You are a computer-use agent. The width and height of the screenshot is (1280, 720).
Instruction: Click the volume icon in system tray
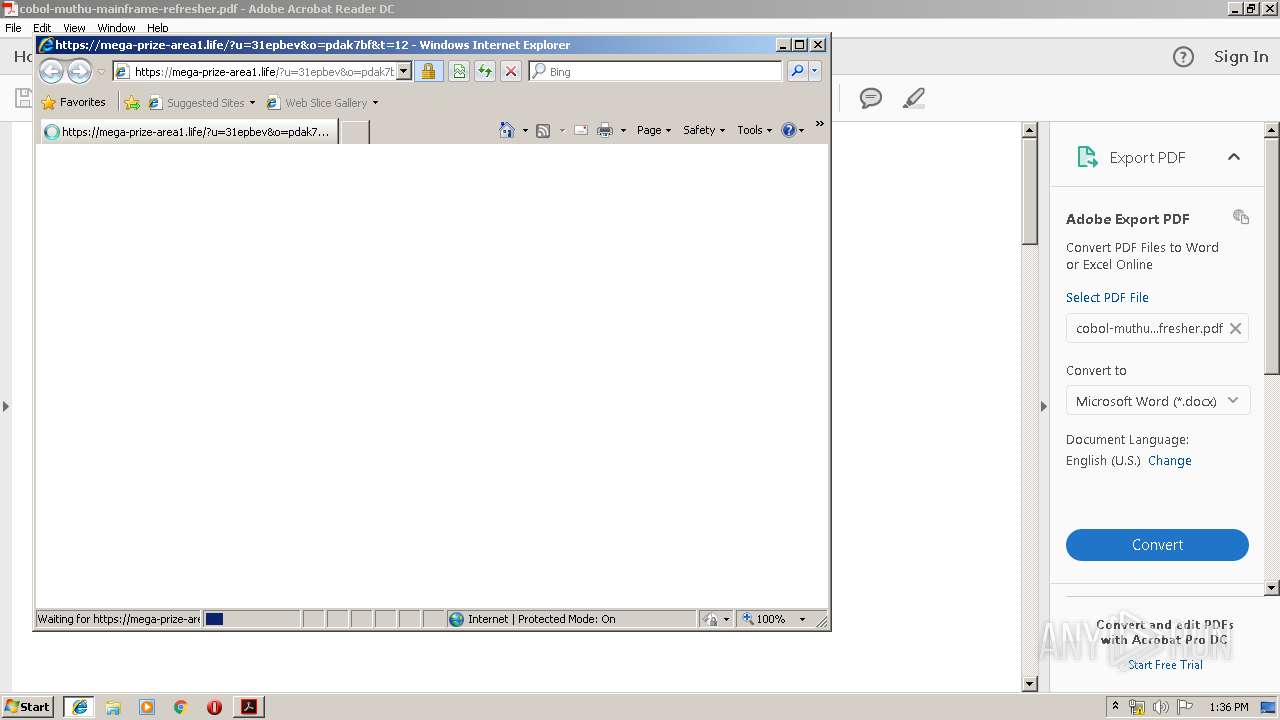pos(1160,707)
